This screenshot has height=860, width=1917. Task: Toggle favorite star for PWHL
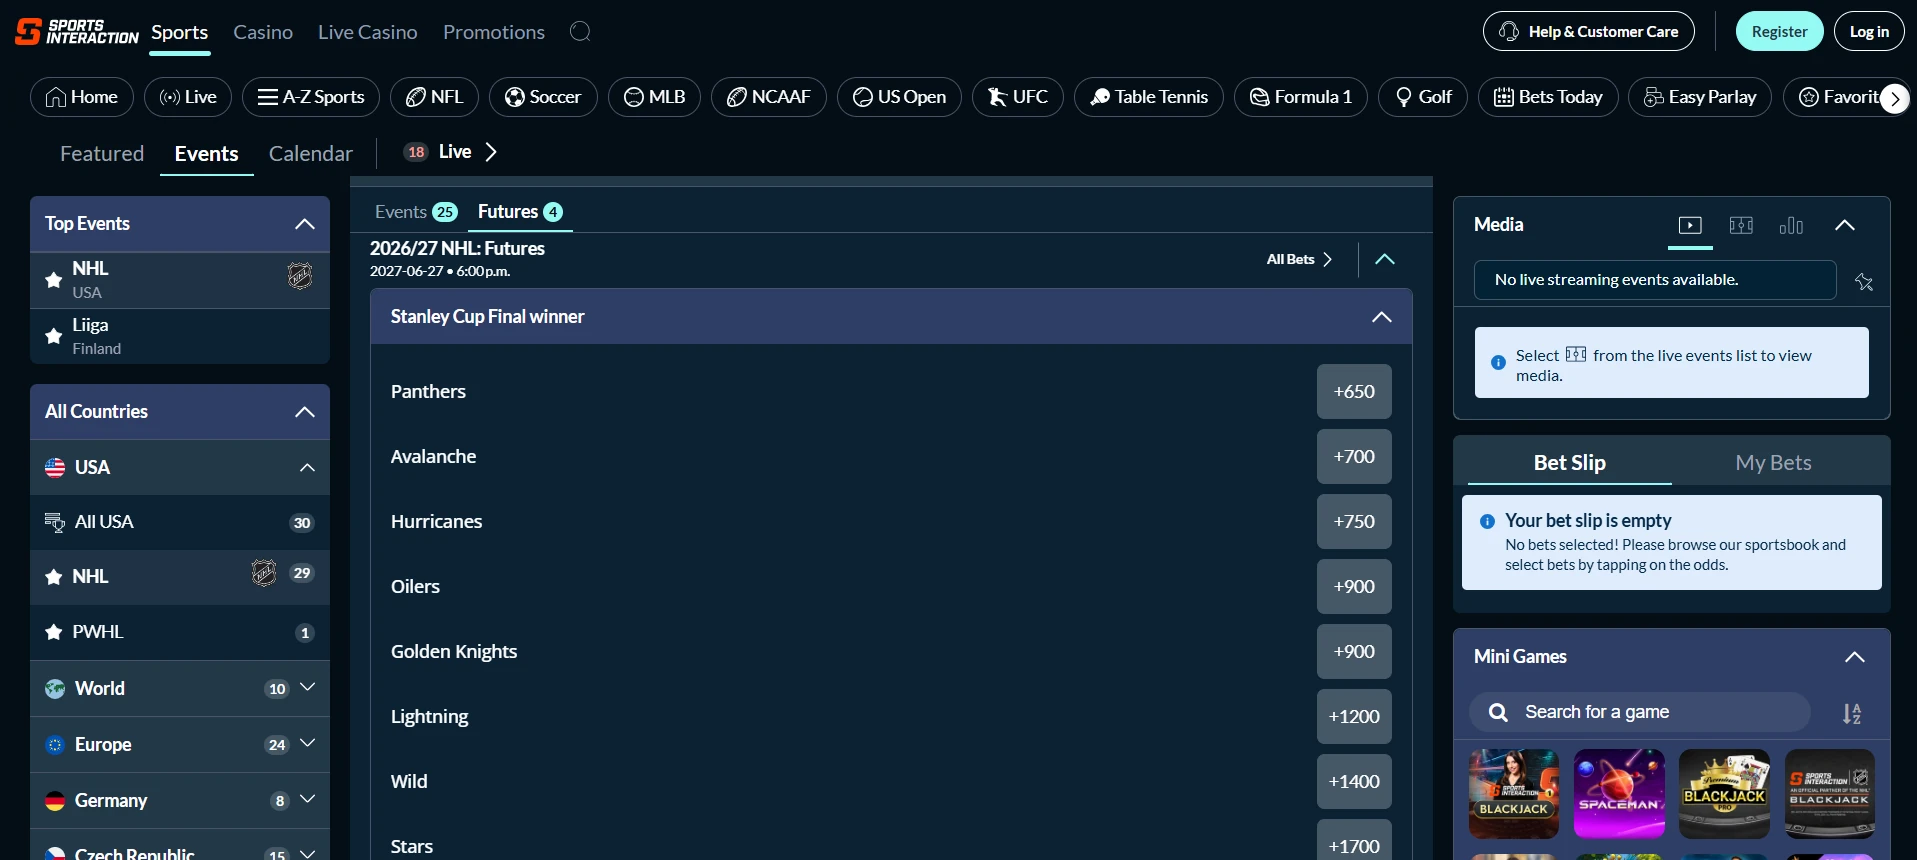(x=54, y=633)
